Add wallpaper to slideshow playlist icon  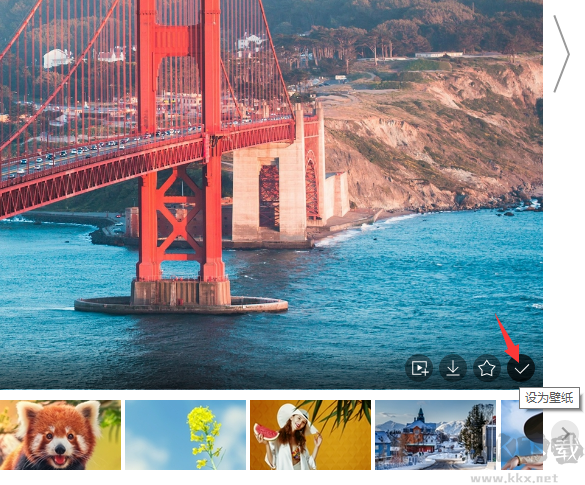click(419, 368)
